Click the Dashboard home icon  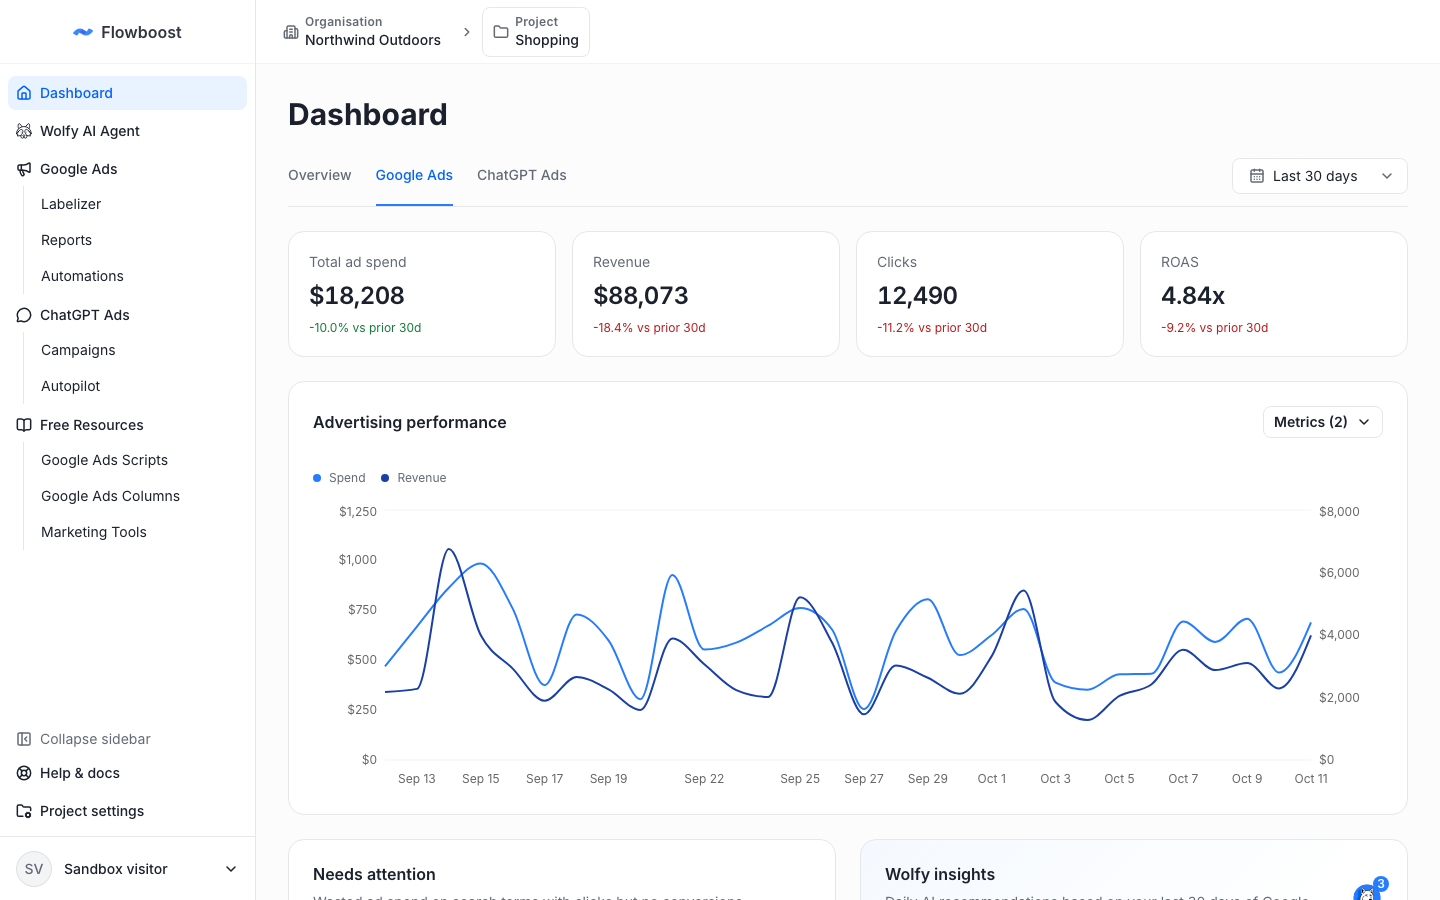(x=24, y=93)
